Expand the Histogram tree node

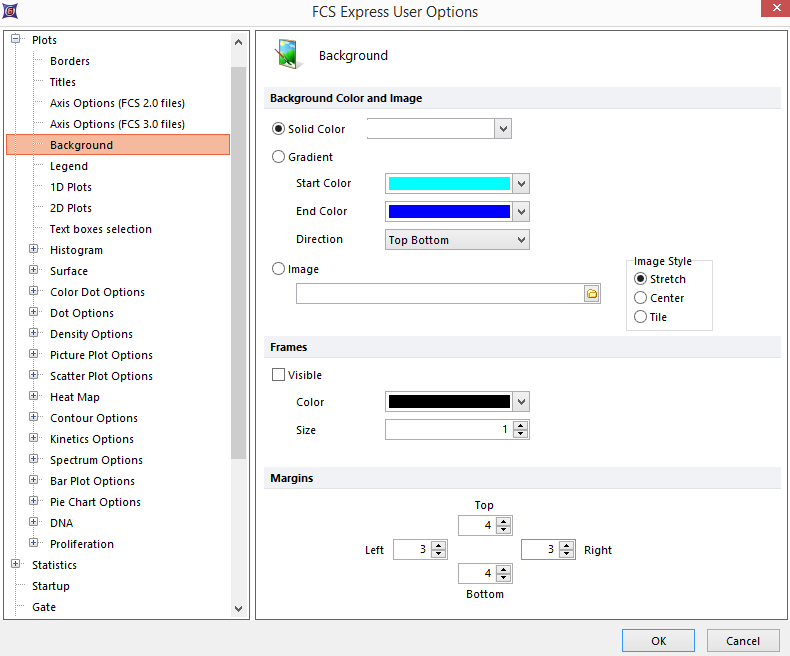pos(34,250)
